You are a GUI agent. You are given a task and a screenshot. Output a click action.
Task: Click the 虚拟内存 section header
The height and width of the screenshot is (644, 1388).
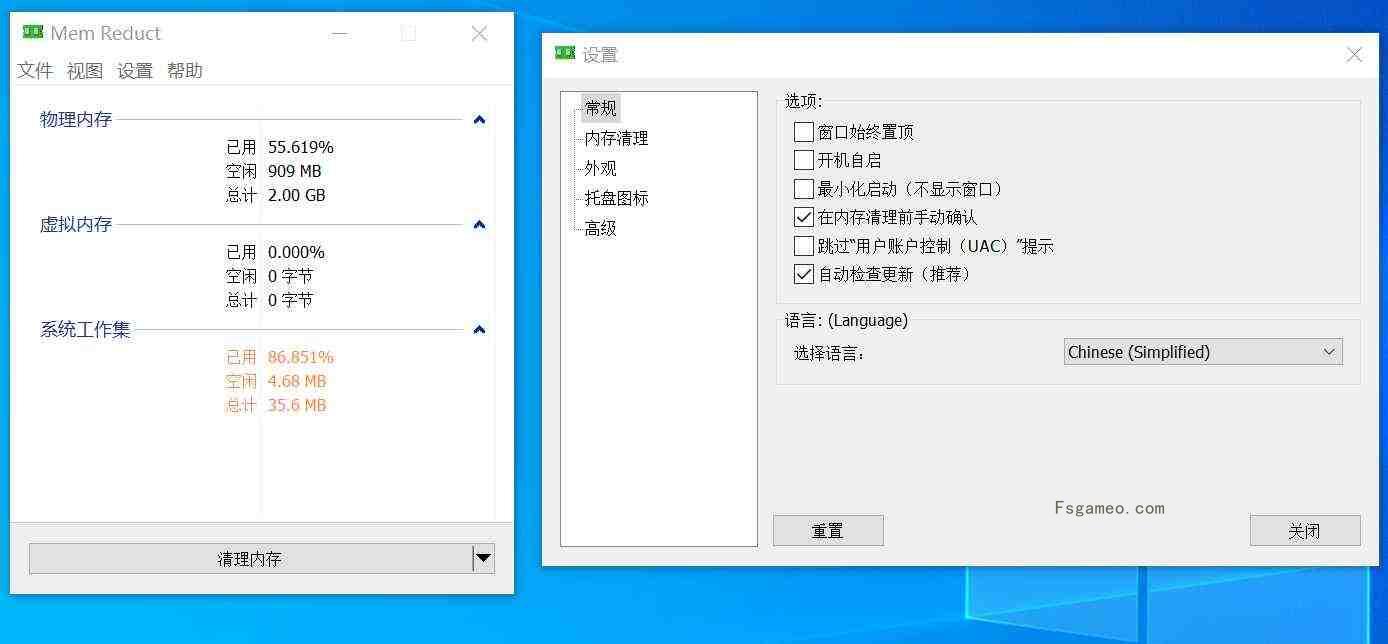pyautogui.click(x=76, y=225)
